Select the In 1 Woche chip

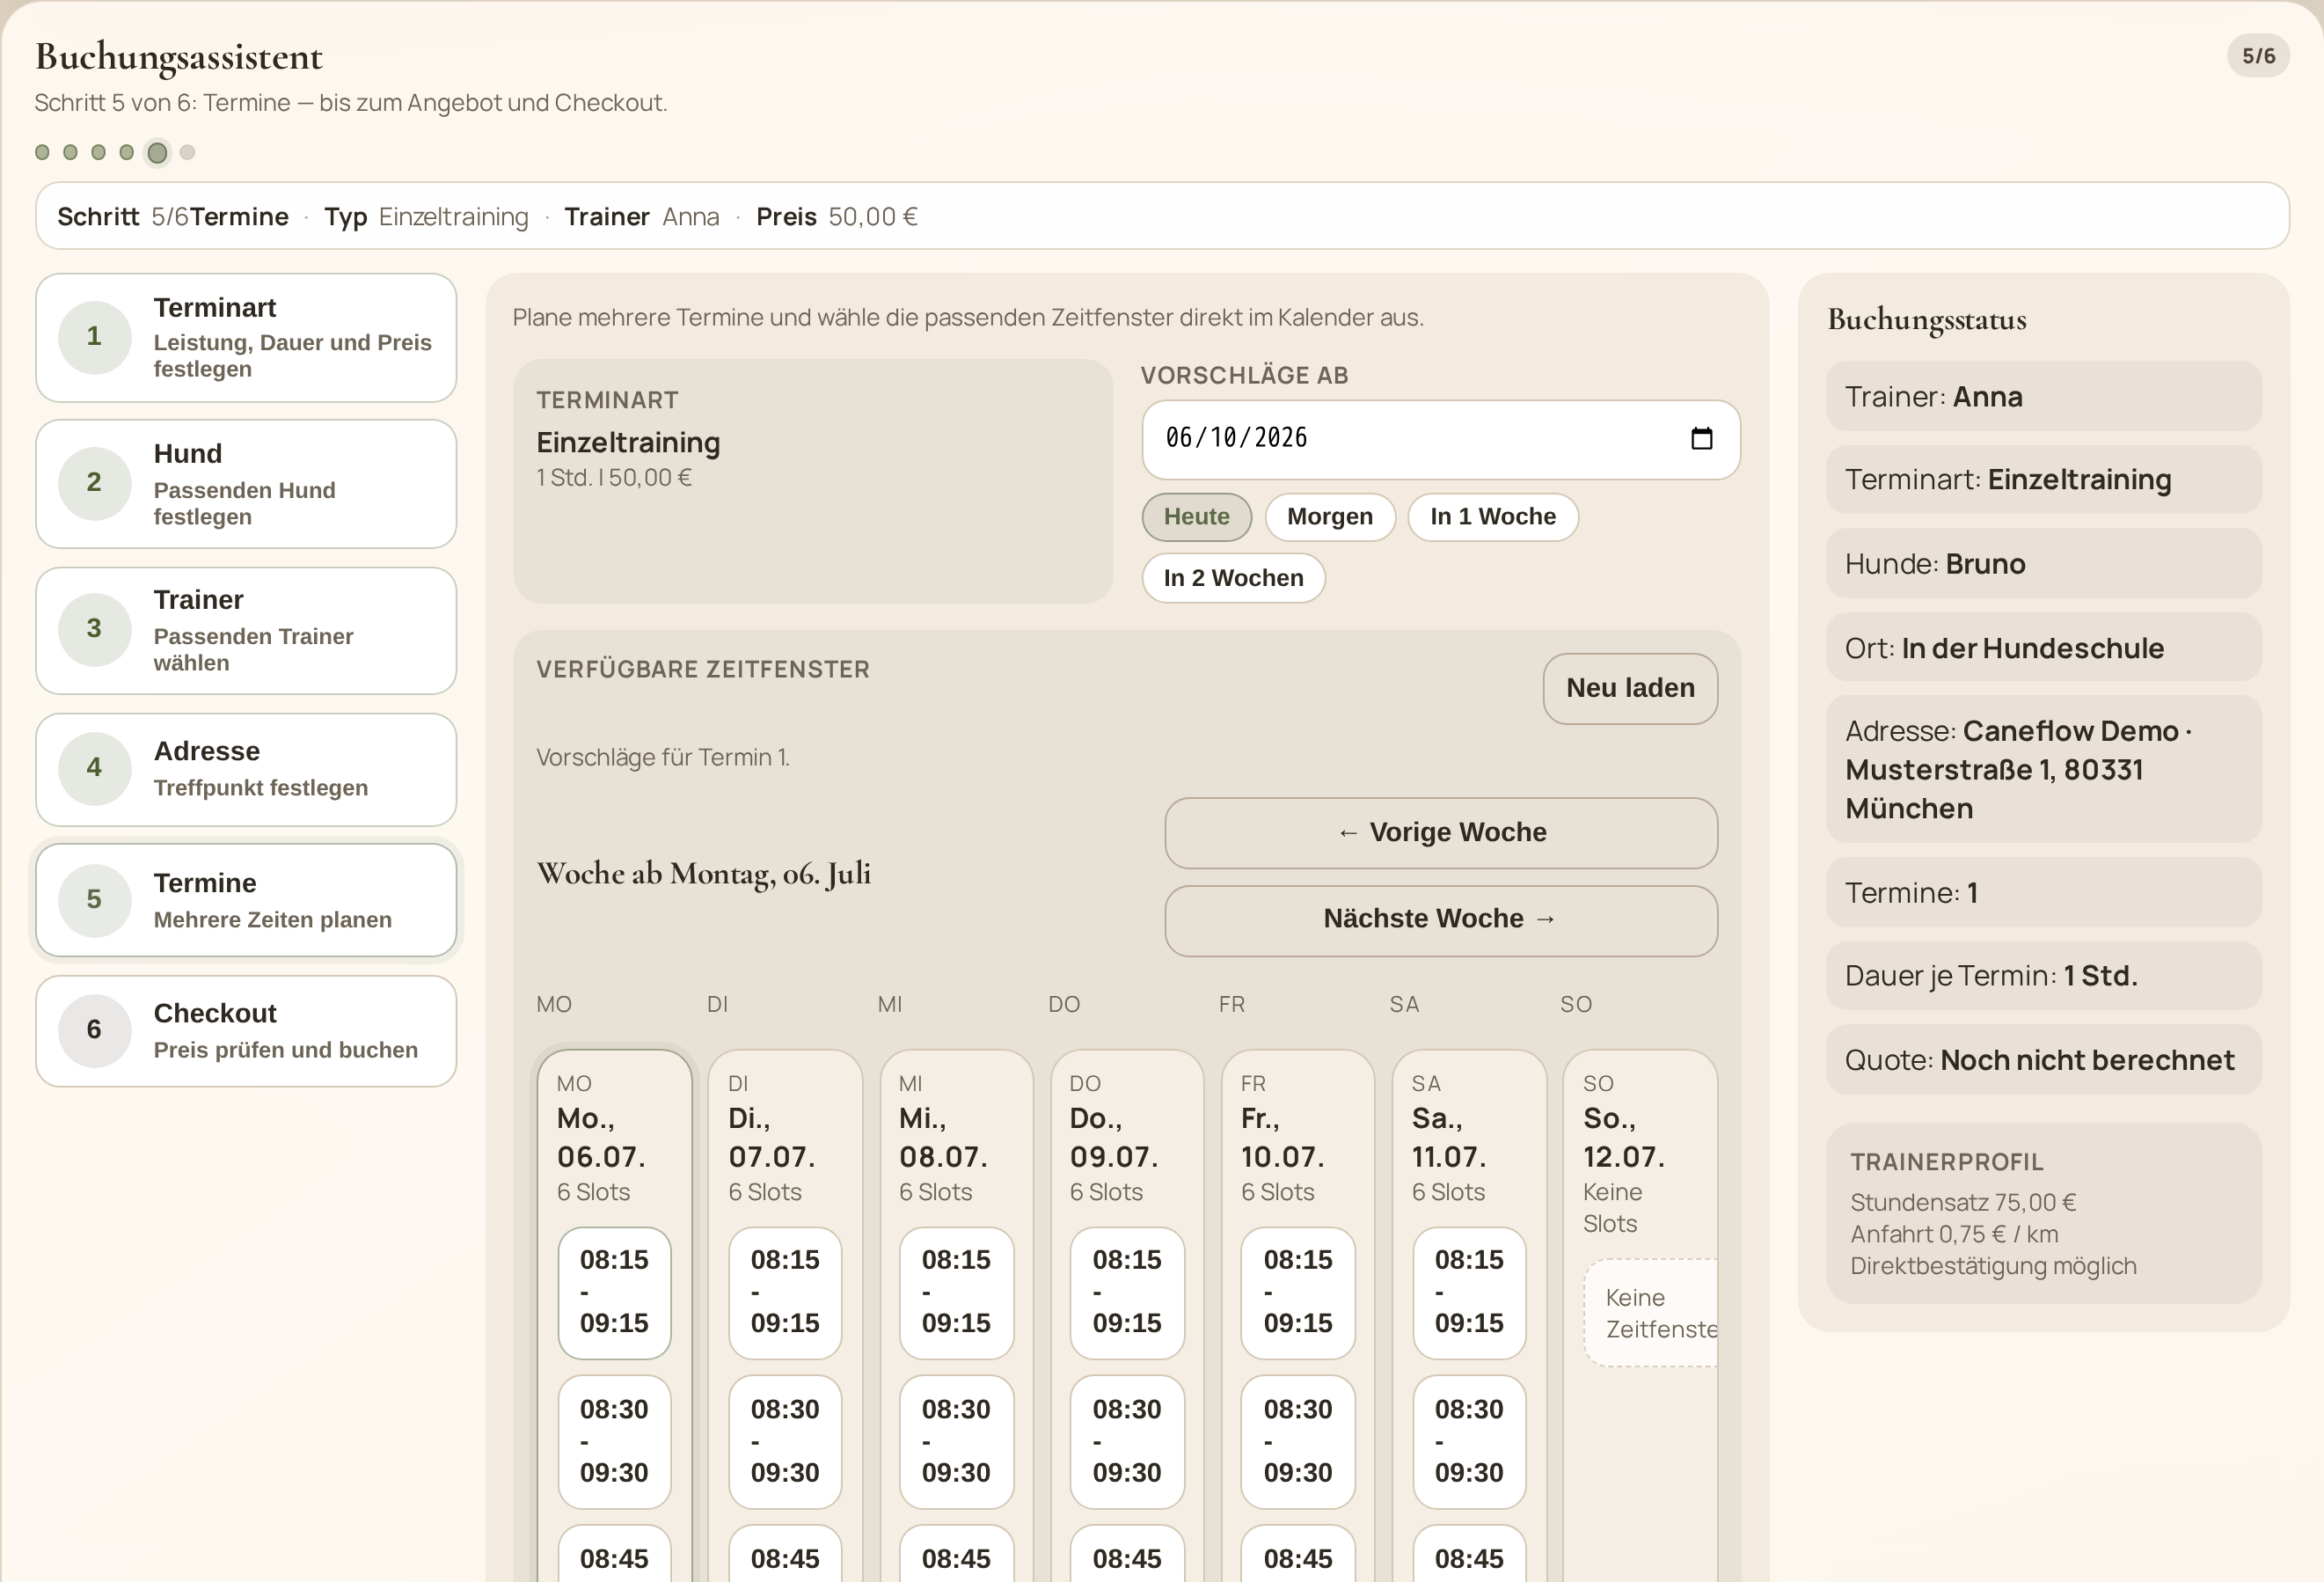pos(1492,517)
